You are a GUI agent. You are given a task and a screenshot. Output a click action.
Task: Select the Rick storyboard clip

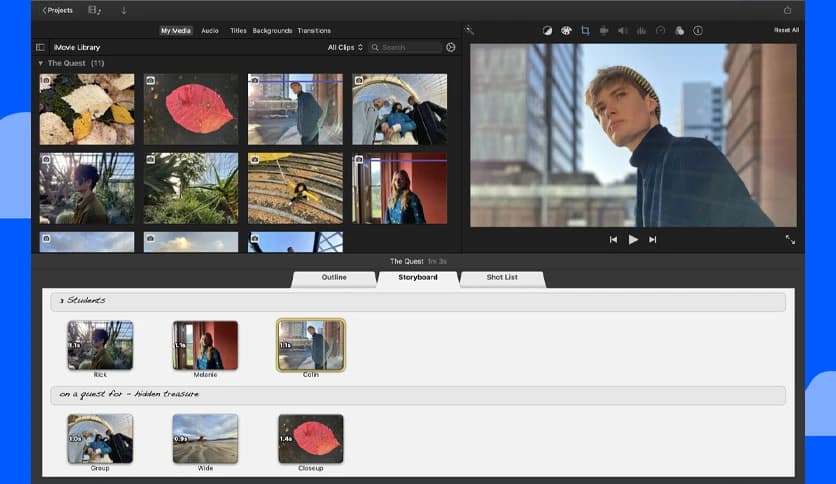(100, 345)
